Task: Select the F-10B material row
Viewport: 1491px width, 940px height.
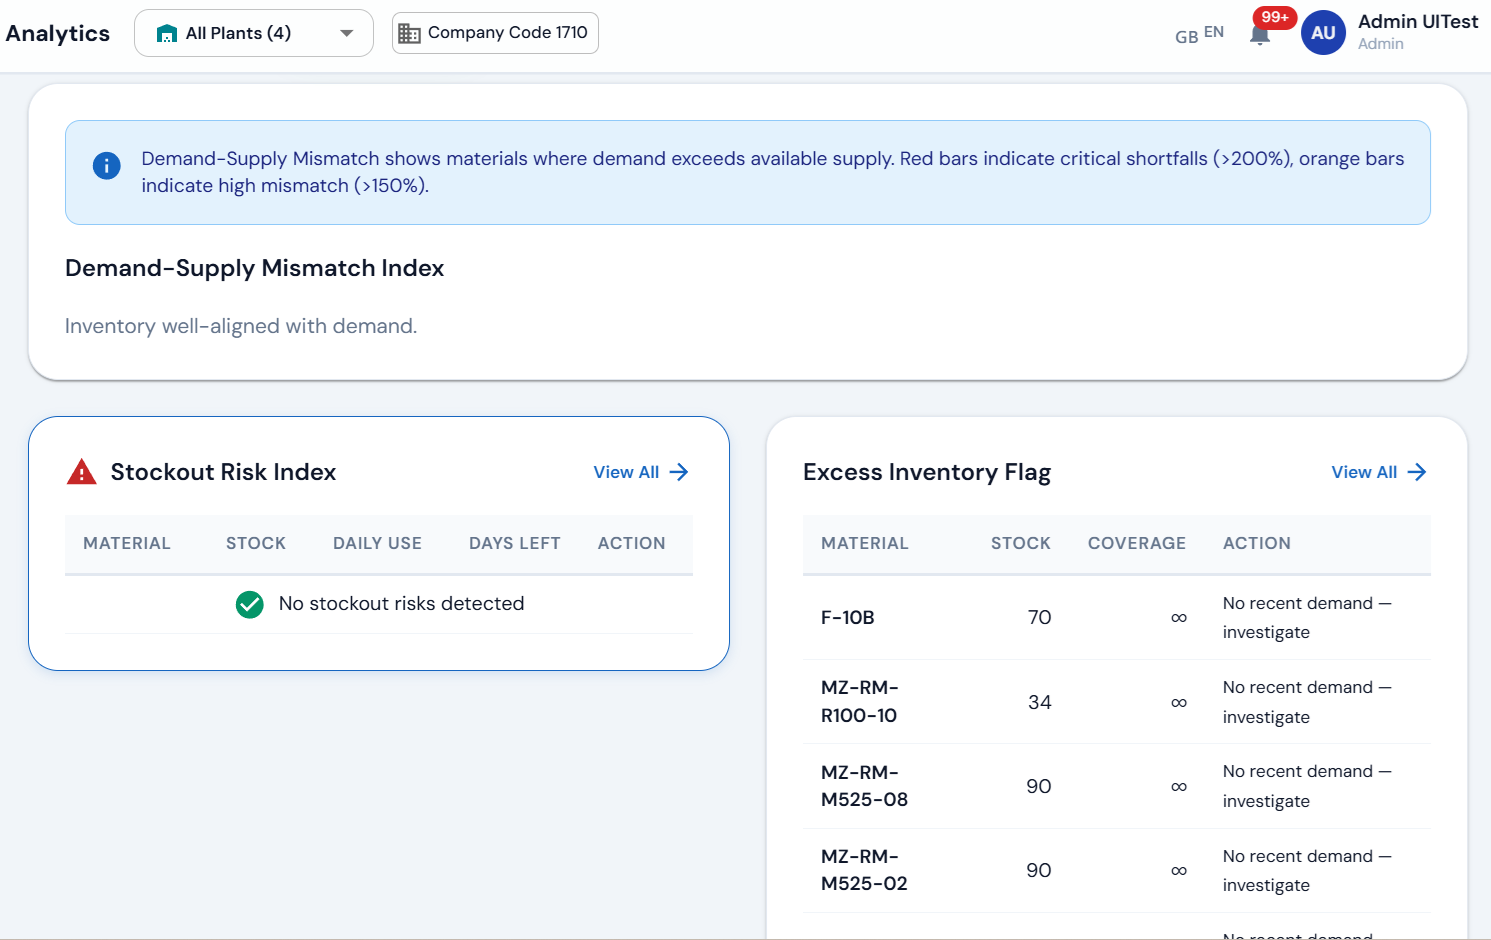Action: click(848, 618)
